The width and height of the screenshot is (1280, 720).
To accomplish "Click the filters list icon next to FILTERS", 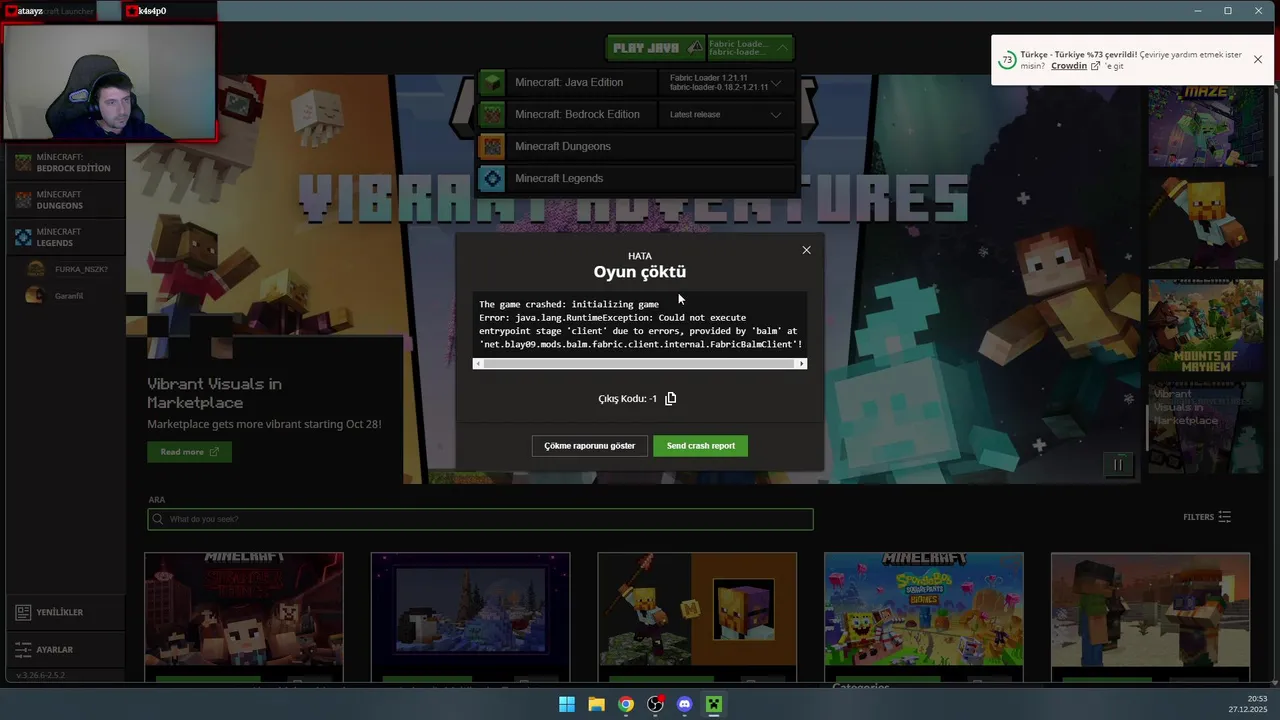I will pos(1225,517).
